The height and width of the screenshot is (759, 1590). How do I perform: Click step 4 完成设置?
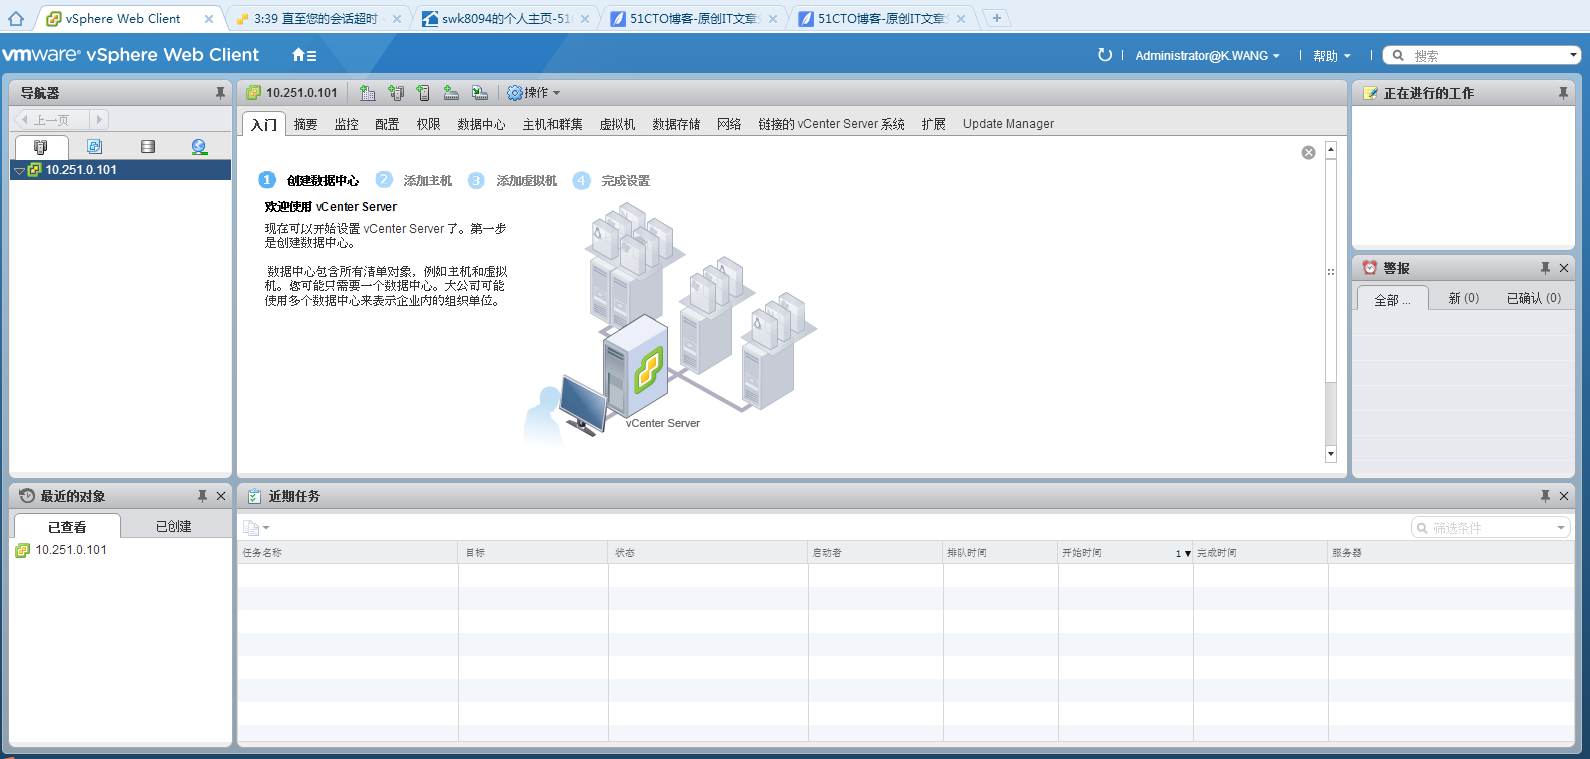611,180
